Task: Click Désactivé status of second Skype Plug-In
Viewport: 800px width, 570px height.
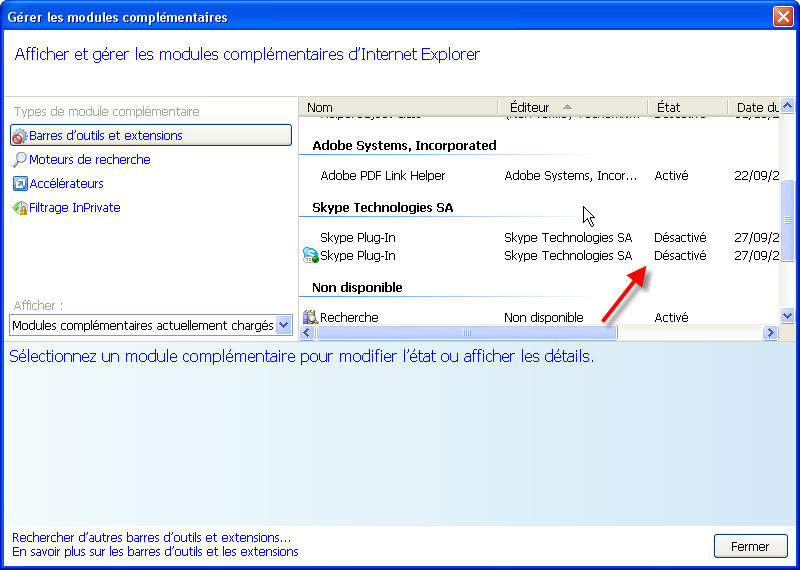Action: [680, 255]
